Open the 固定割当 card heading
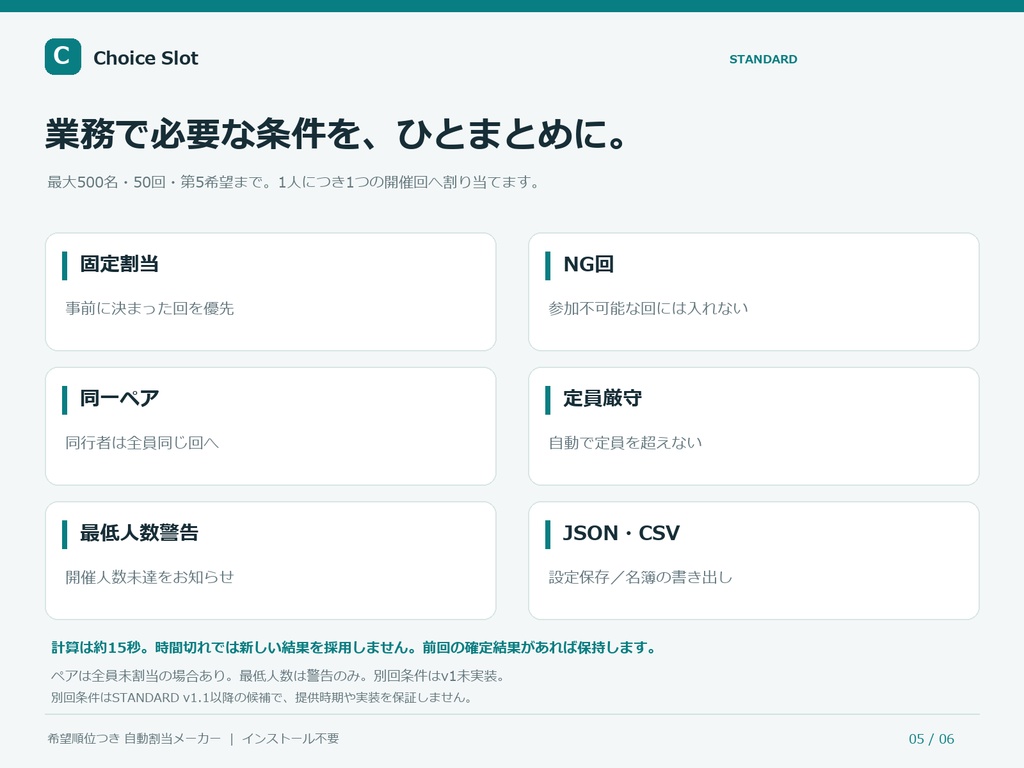This screenshot has height=768, width=1024. [119, 264]
